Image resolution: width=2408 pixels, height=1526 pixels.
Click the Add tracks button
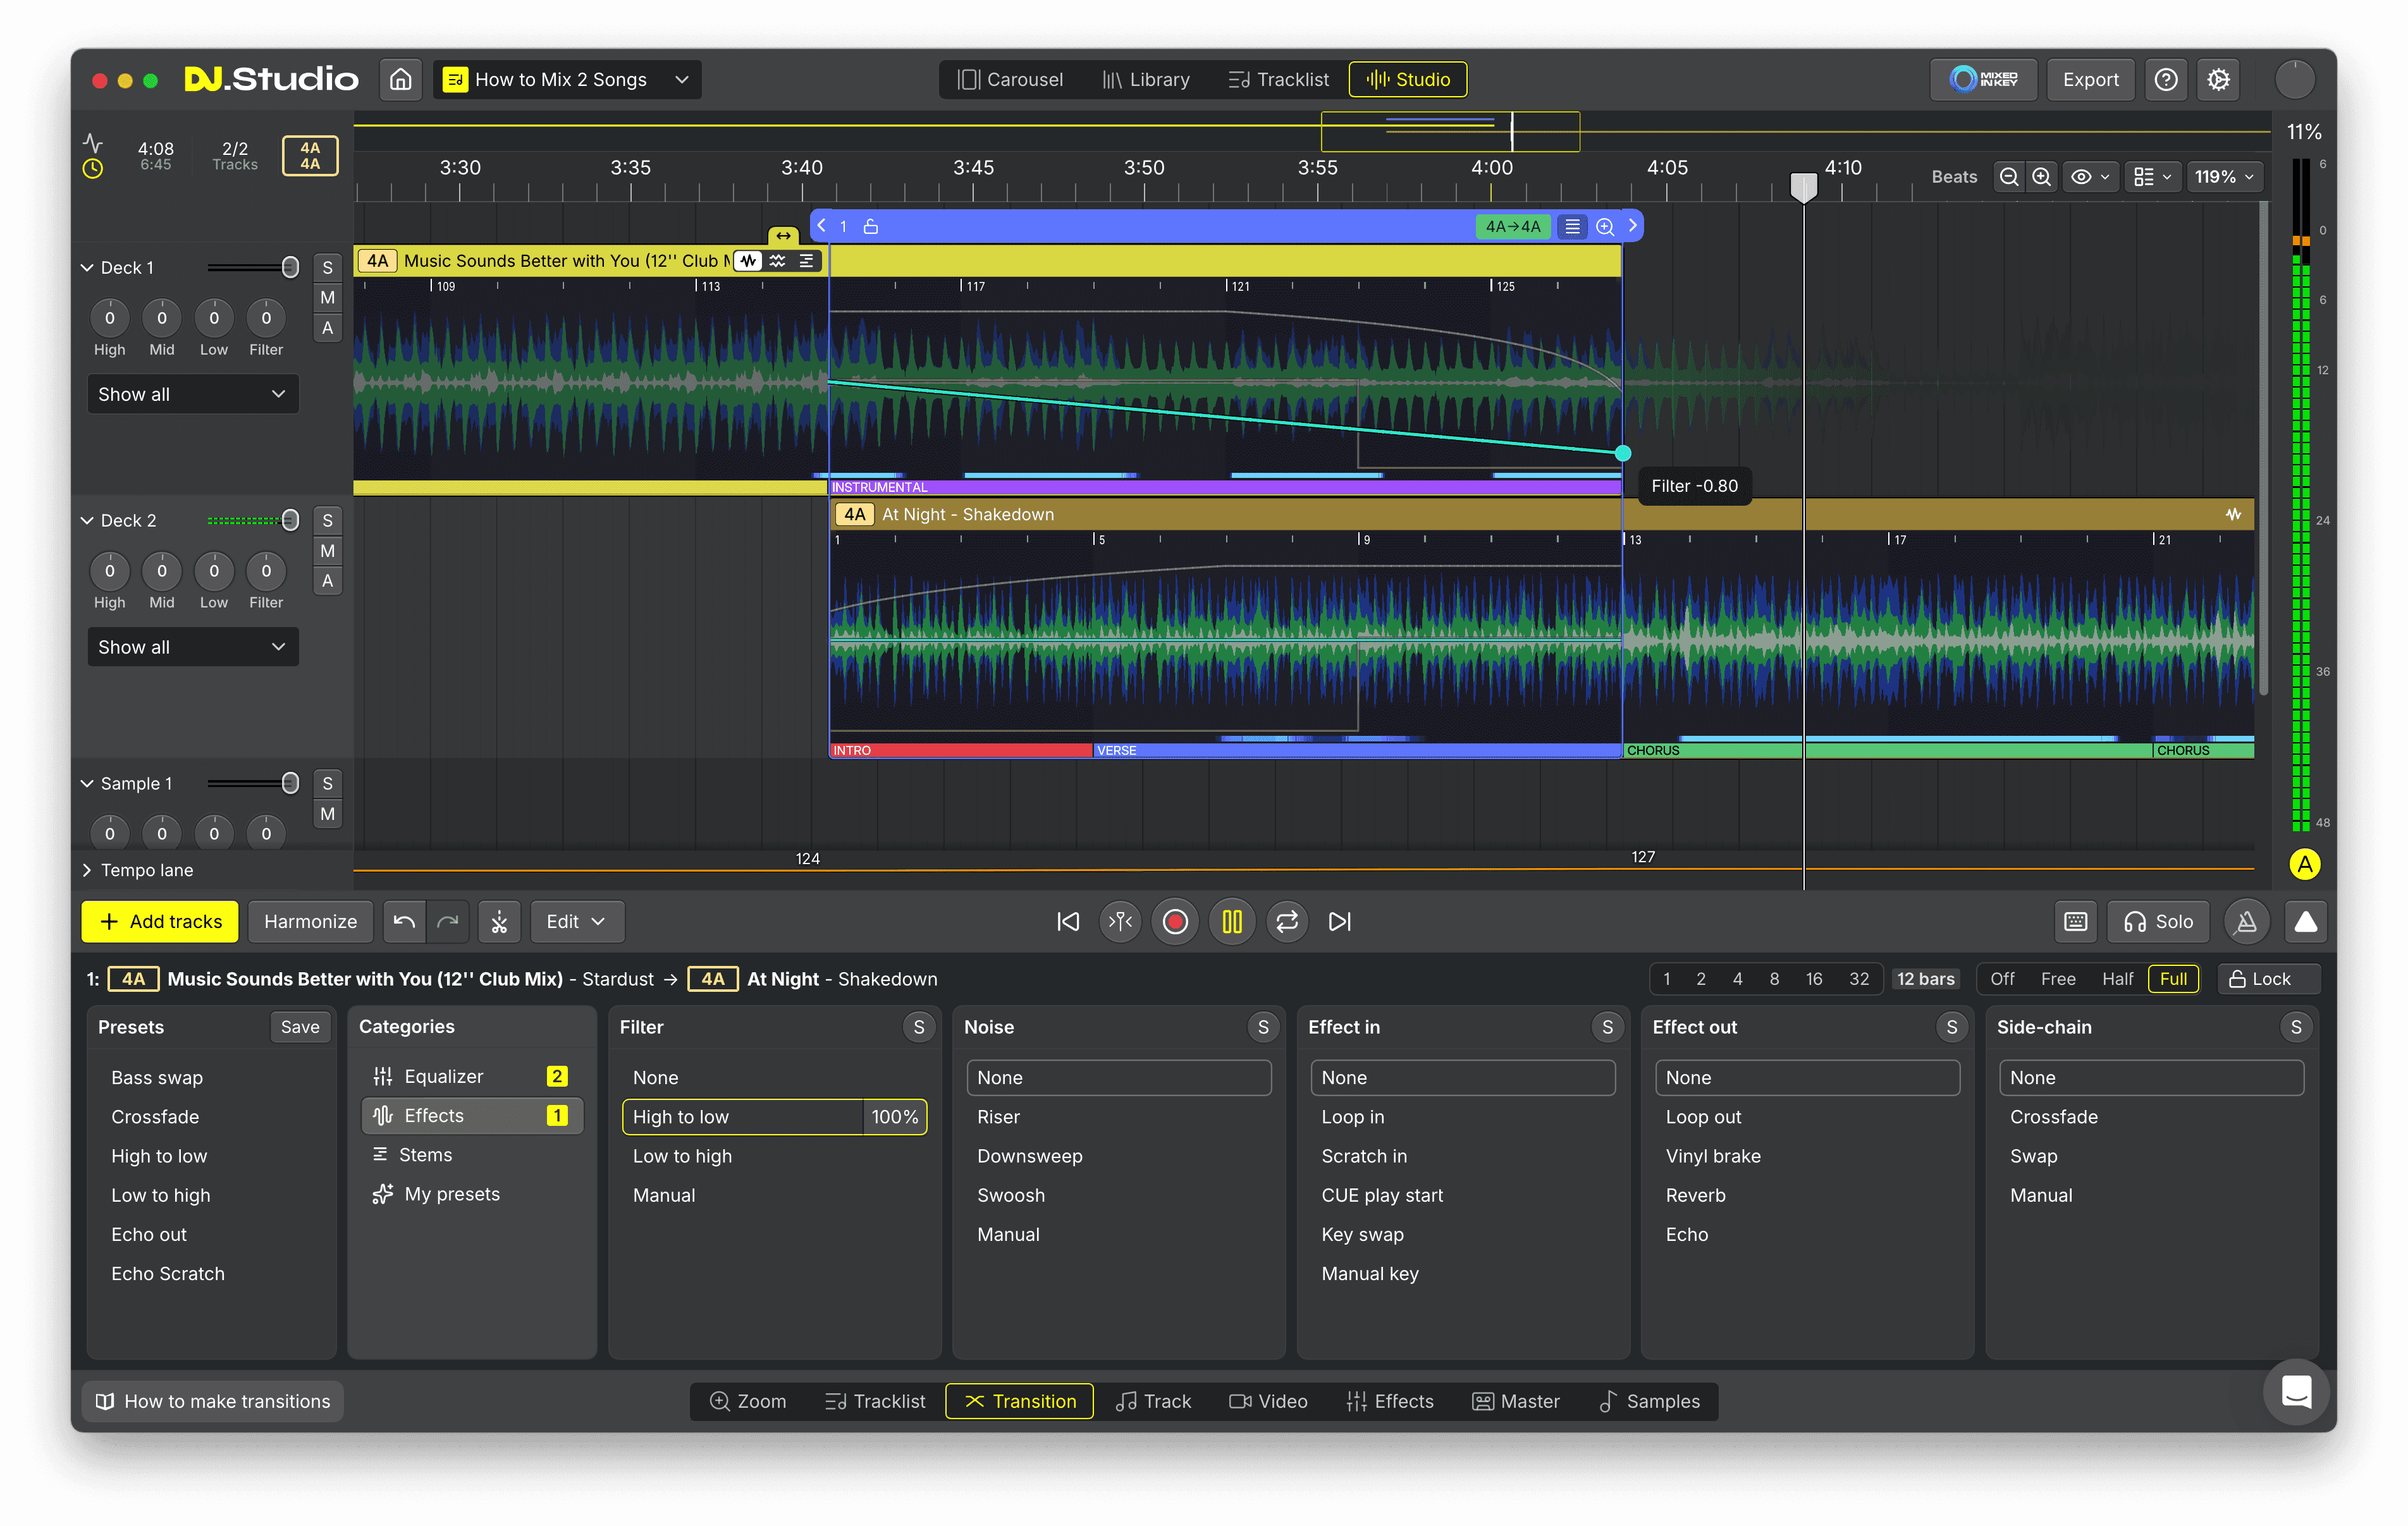click(x=160, y=921)
